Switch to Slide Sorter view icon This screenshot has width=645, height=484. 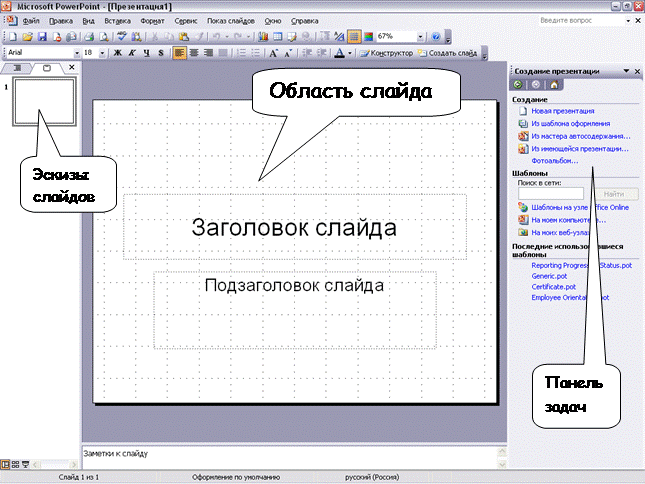click(x=15, y=465)
